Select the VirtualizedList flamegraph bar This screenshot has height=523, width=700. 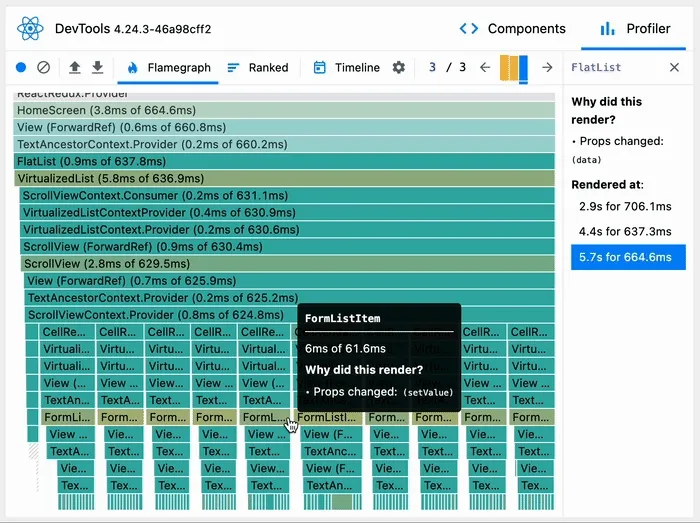click(x=284, y=178)
